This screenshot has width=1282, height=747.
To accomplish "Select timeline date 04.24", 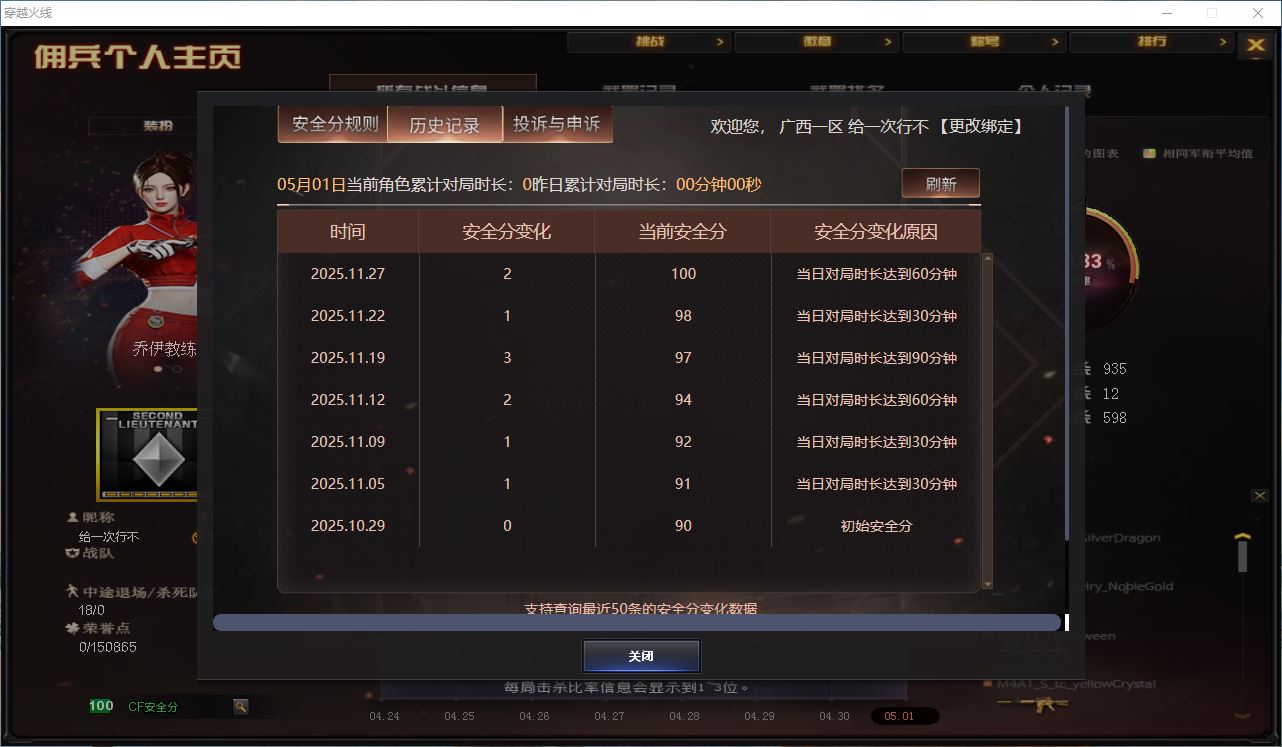I will (384, 716).
